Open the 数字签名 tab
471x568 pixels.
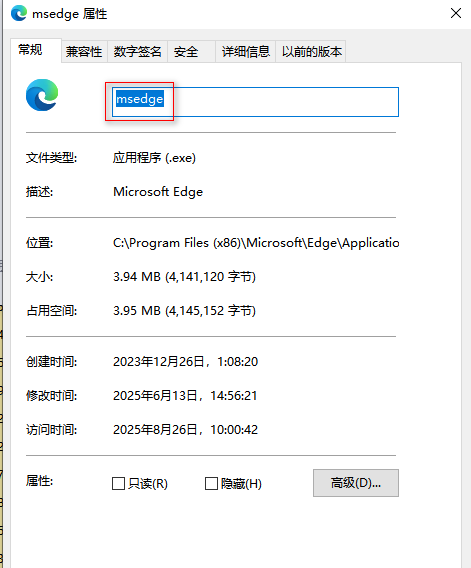point(137,51)
